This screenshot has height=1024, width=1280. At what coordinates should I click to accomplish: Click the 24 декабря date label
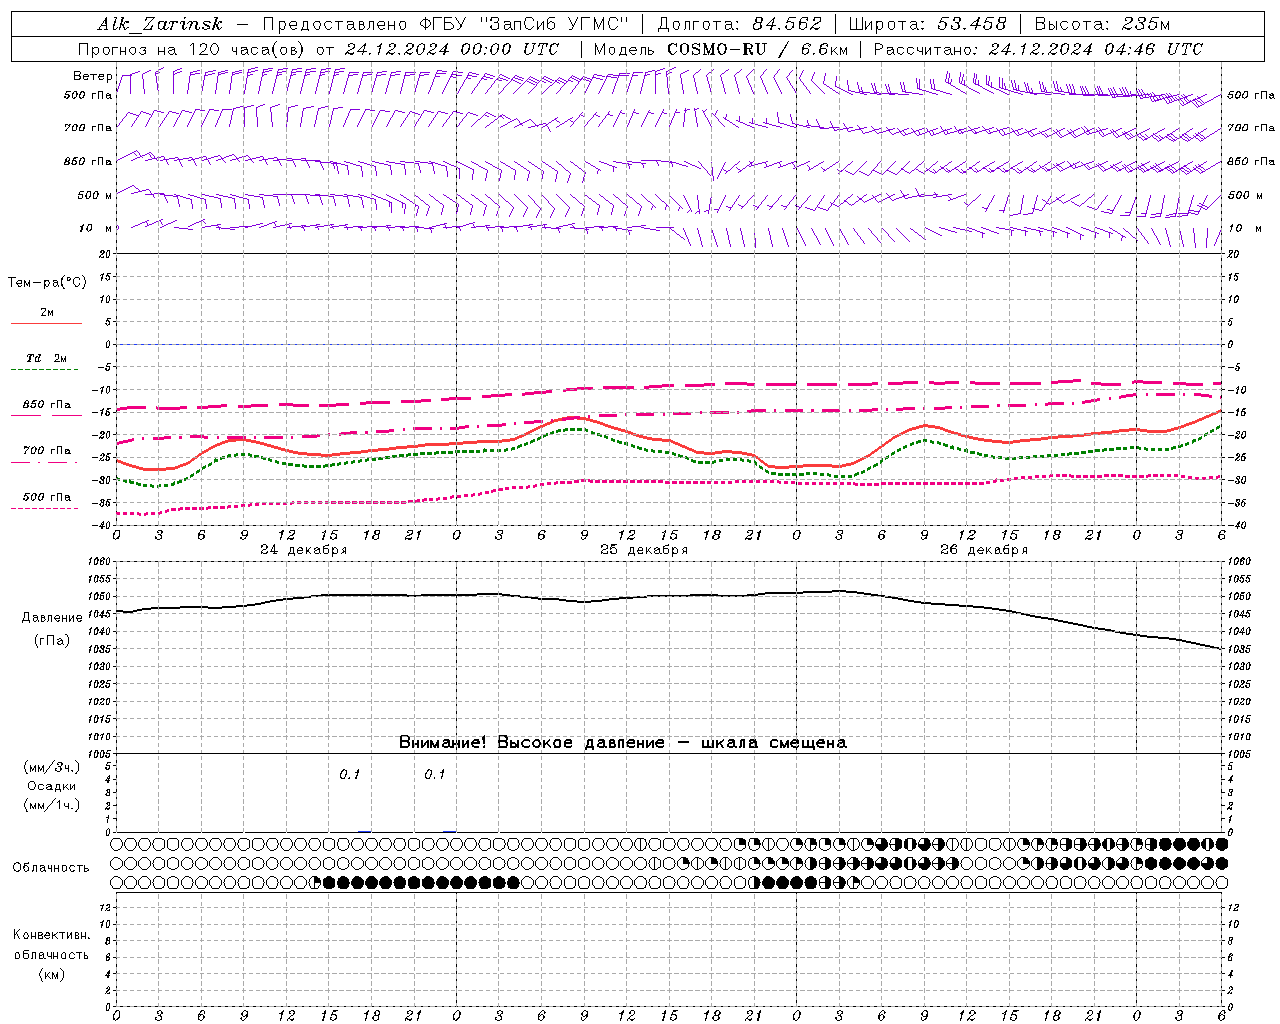pos(304,550)
